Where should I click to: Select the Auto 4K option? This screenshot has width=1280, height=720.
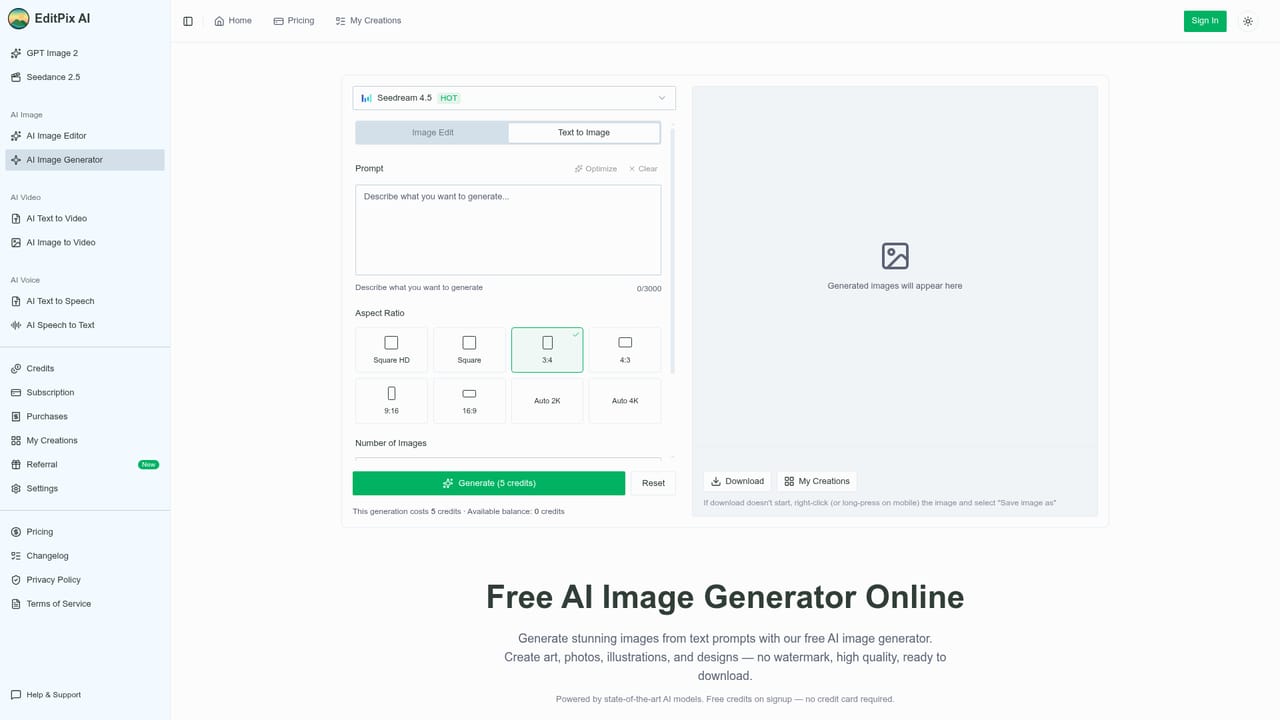tap(625, 401)
